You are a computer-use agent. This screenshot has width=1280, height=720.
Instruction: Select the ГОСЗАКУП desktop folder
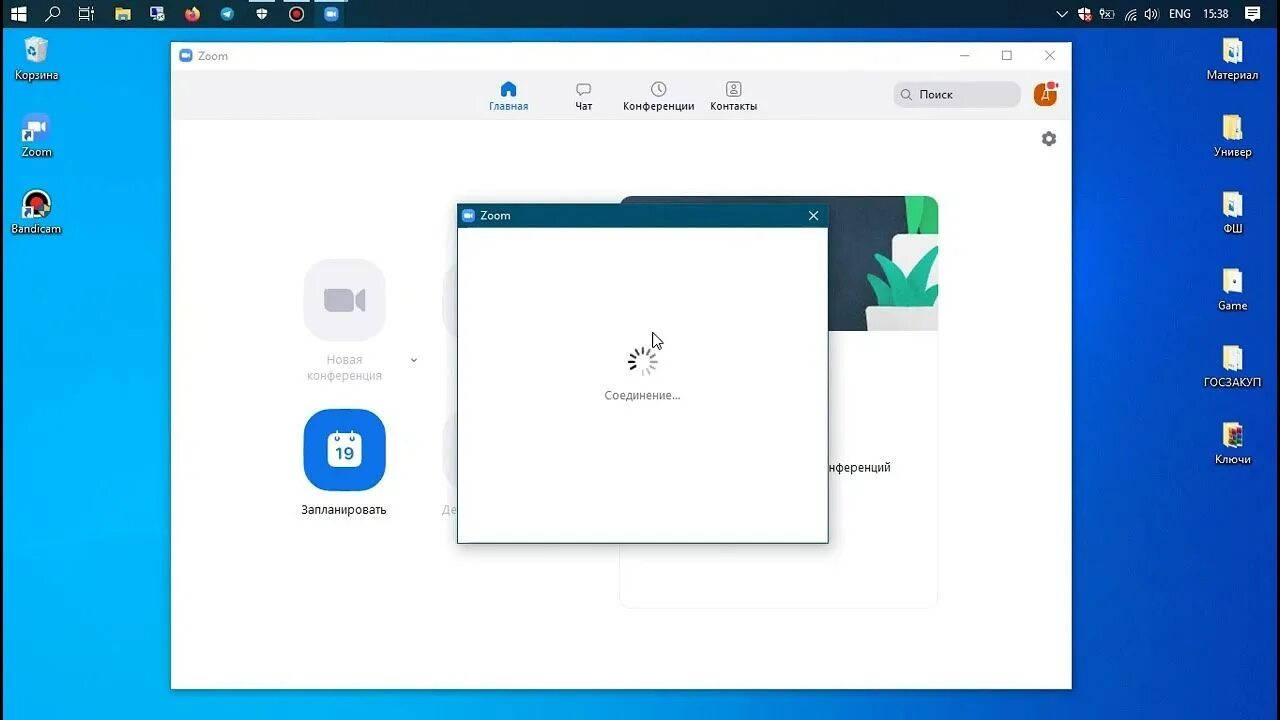[1232, 366]
